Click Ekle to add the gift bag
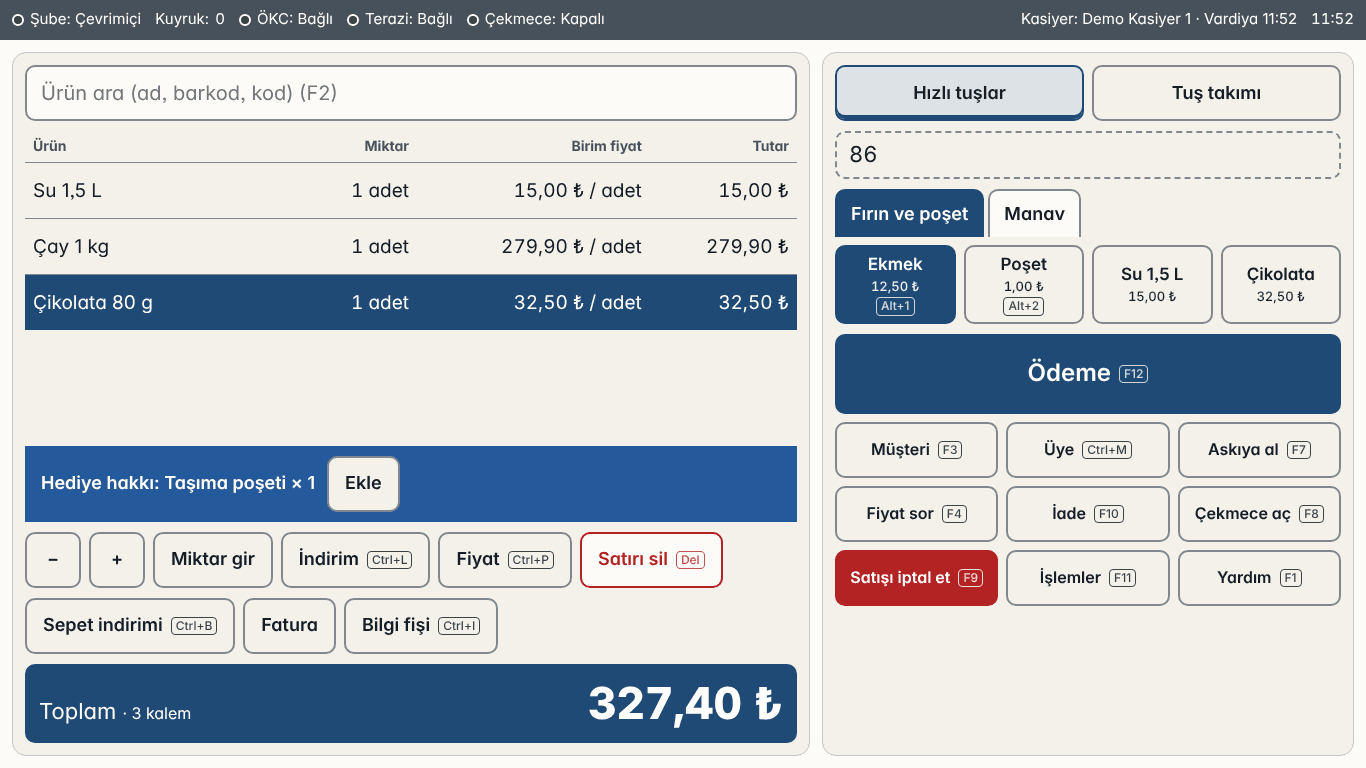The image size is (1366, 768). point(363,484)
